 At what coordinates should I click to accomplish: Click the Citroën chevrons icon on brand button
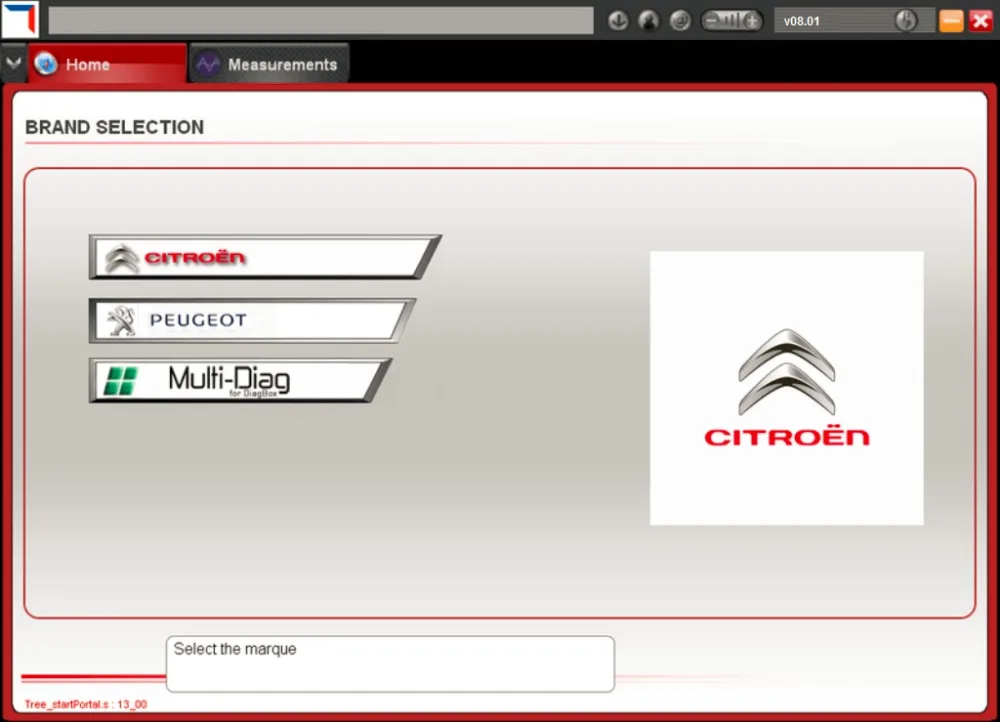121,258
